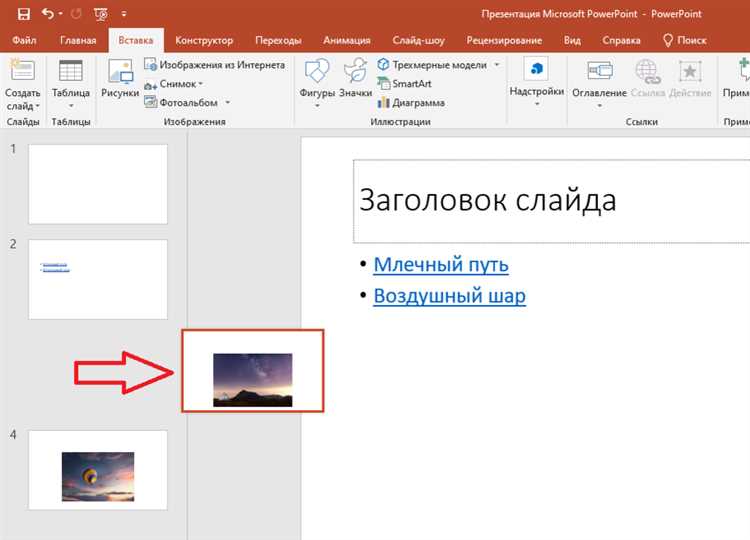Open the Undo history dropdown arrow
The height and width of the screenshot is (540, 750).
click(61, 14)
